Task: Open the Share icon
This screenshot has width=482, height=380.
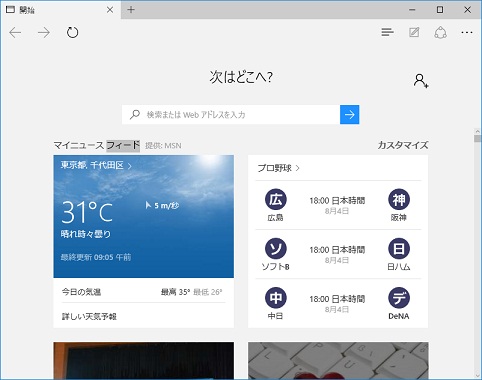Action: 440,32
